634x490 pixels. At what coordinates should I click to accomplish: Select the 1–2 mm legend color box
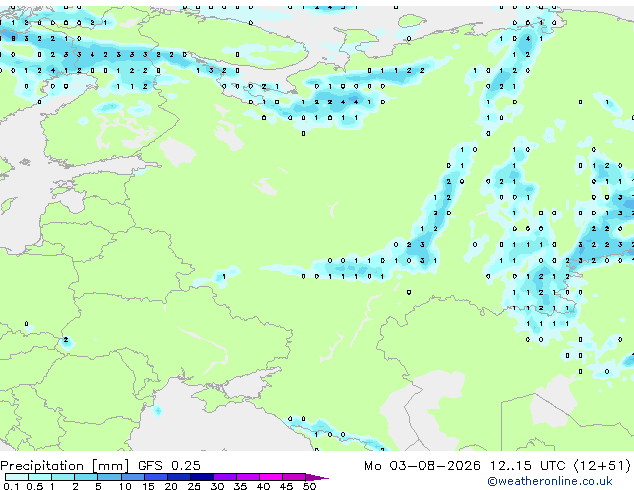63,477
